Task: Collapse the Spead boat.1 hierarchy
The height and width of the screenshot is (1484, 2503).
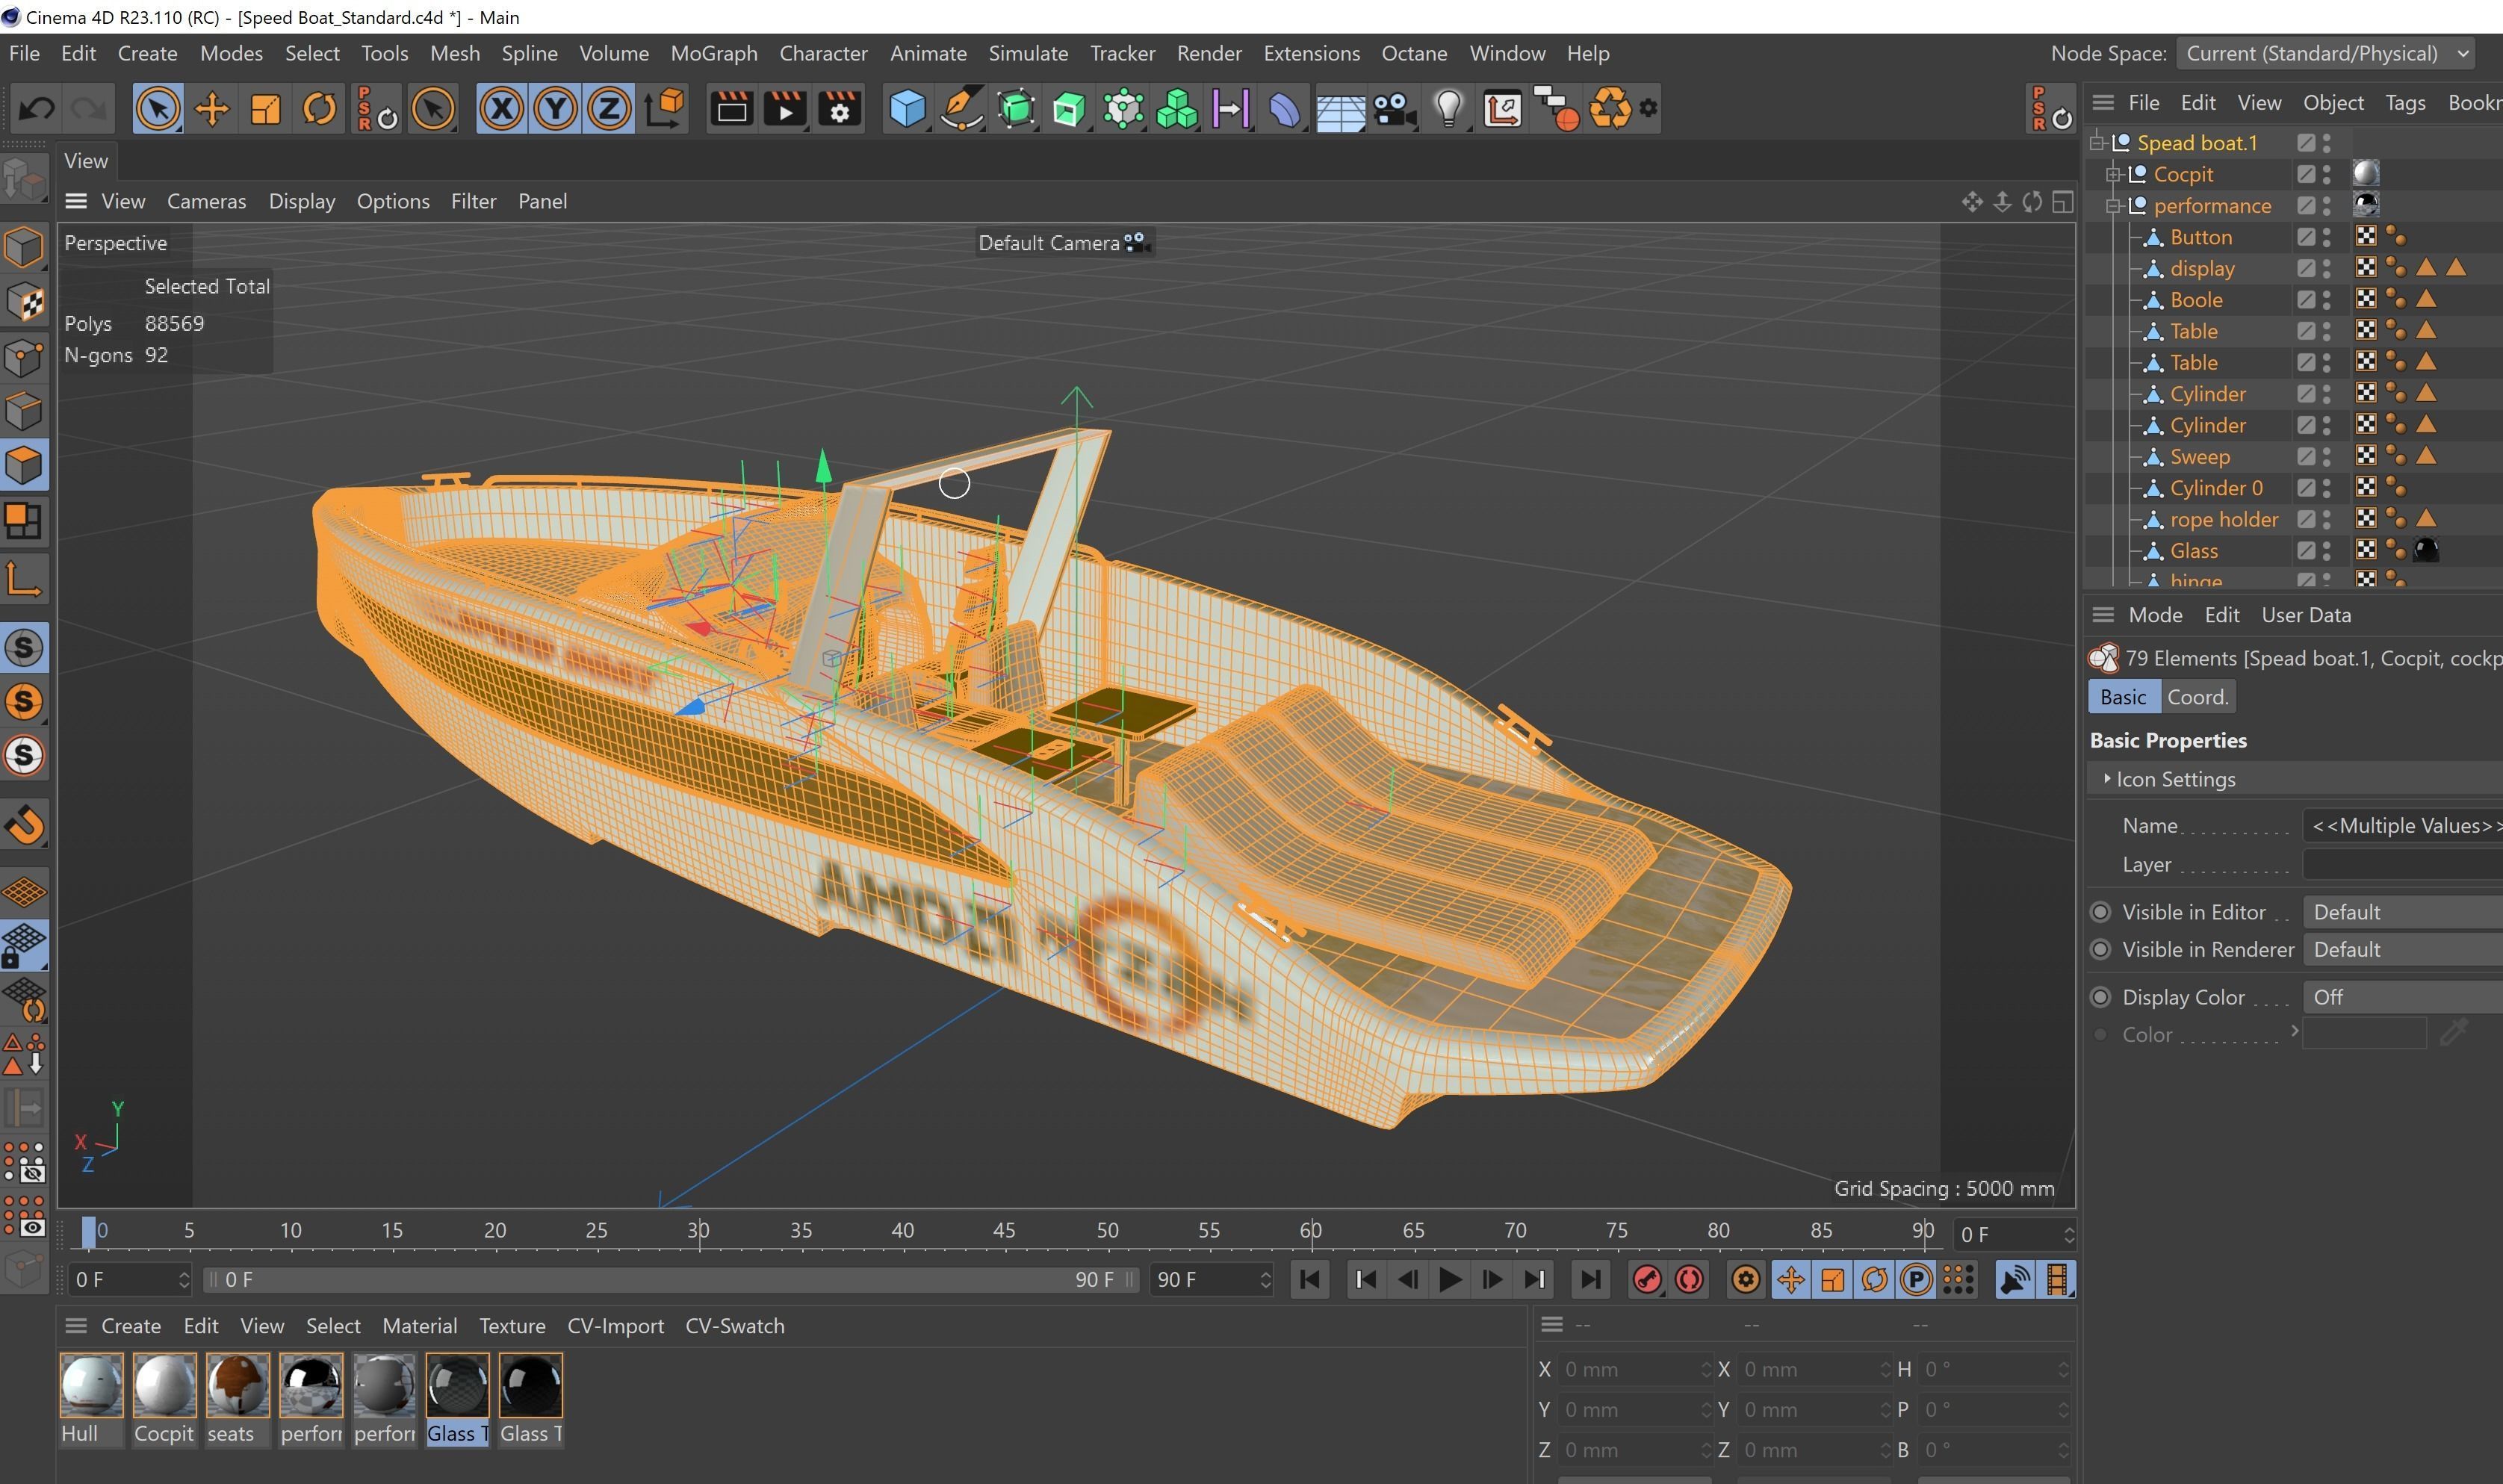Action: [2097, 143]
